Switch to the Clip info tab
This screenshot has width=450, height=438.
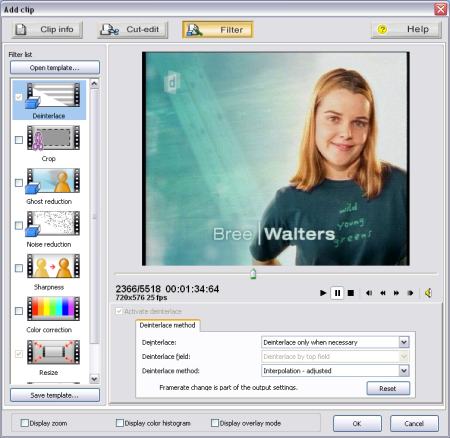point(48,30)
